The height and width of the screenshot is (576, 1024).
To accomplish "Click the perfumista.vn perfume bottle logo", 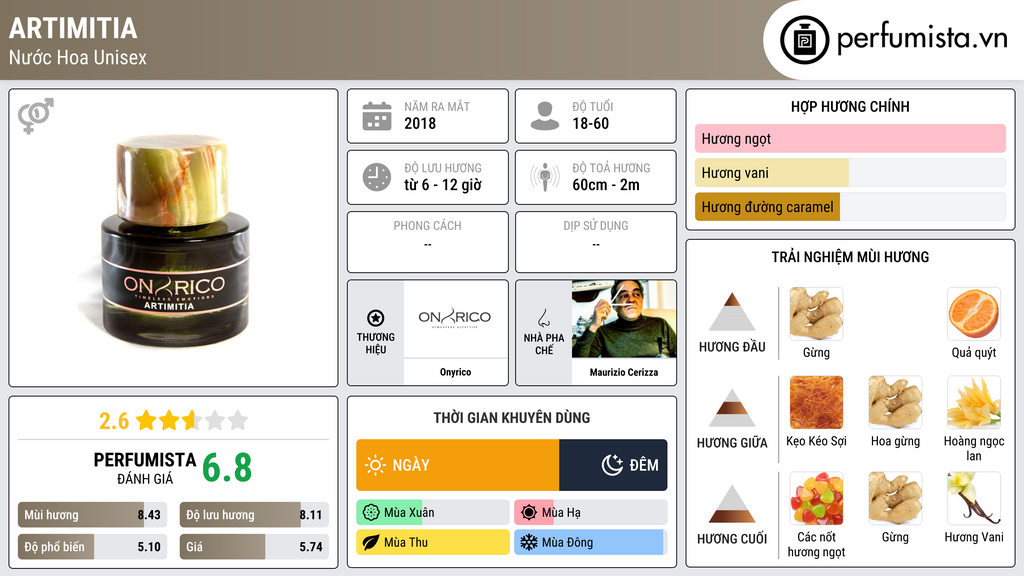I will (804, 40).
